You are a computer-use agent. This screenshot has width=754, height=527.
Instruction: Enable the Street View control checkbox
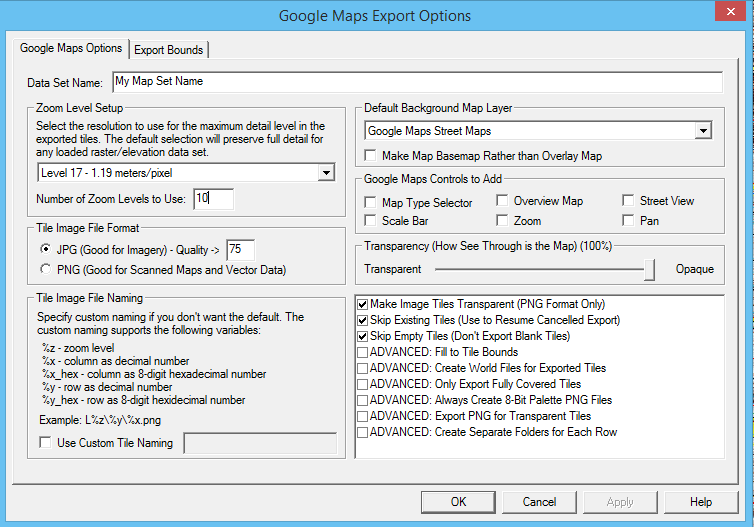(629, 201)
